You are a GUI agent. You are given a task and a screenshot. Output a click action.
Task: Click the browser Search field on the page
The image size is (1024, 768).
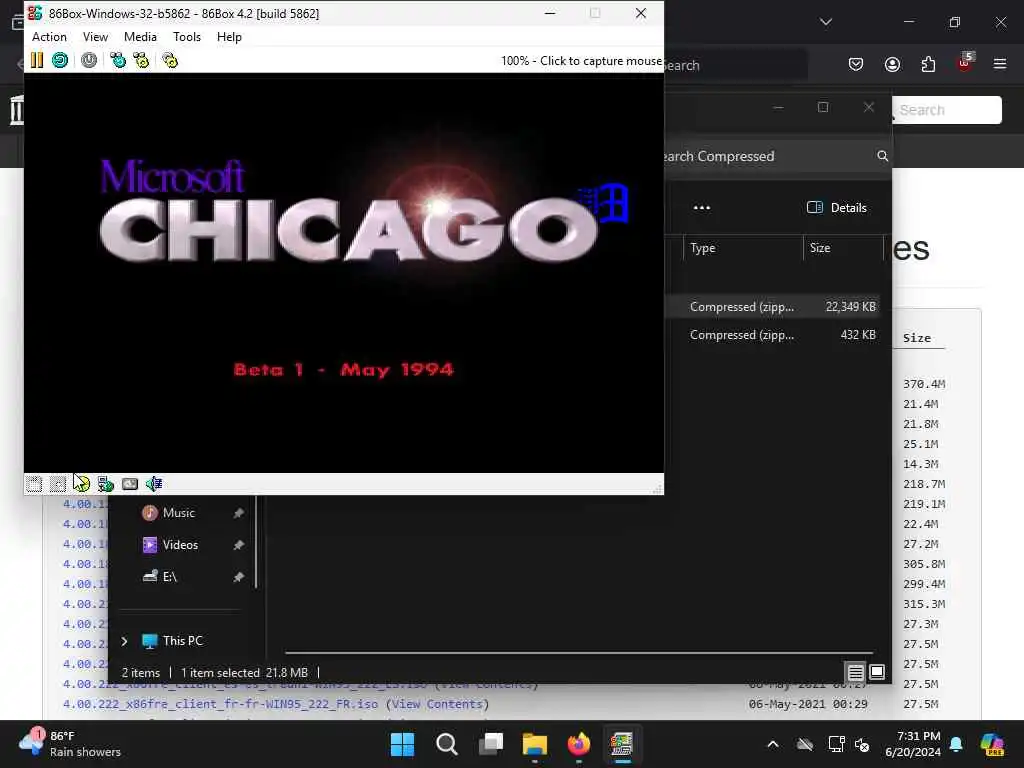947,110
